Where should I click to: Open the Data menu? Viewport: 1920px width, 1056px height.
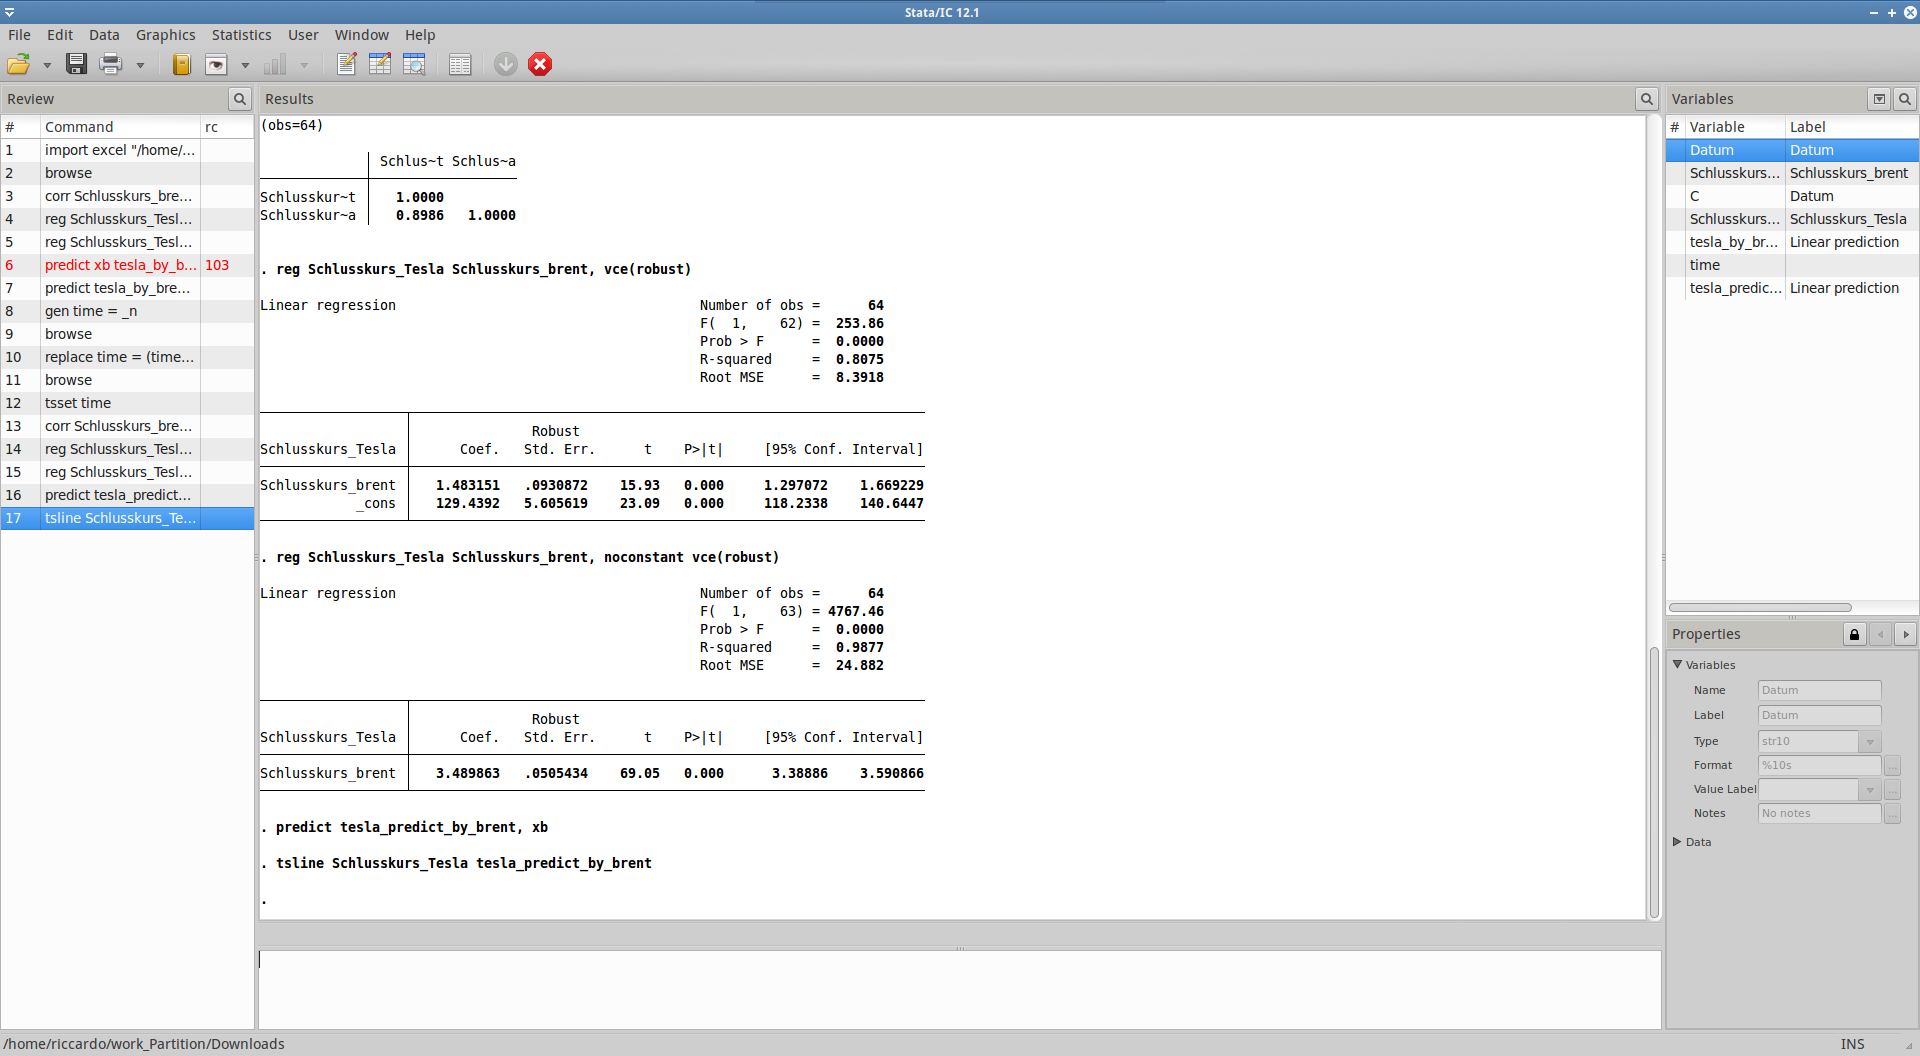104,35
